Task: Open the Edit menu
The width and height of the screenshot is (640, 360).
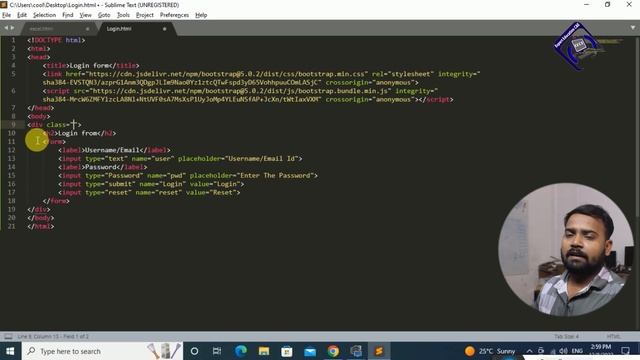Action: (22, 15)
